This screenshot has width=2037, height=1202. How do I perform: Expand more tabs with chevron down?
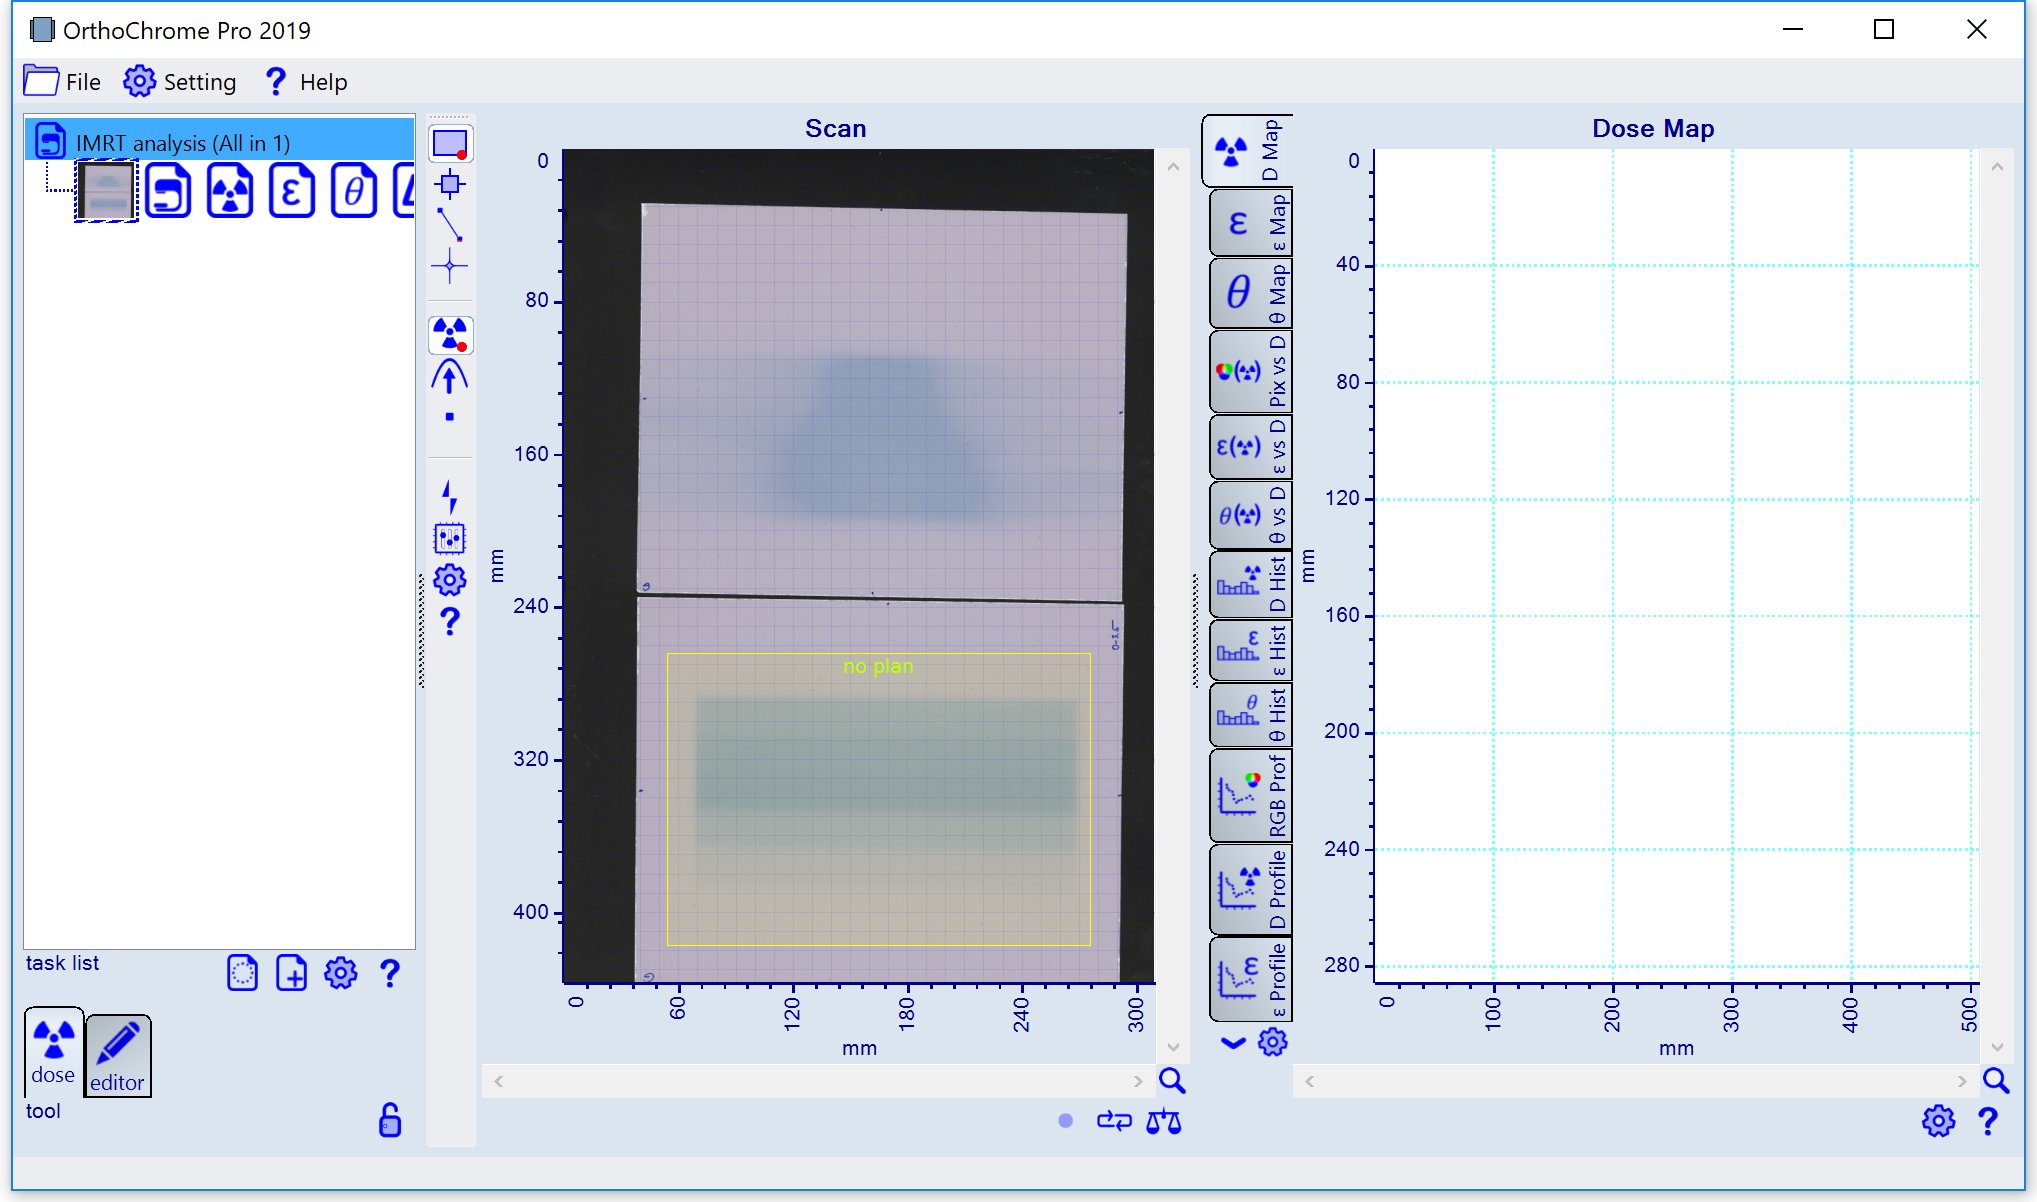[1233, 1043]
